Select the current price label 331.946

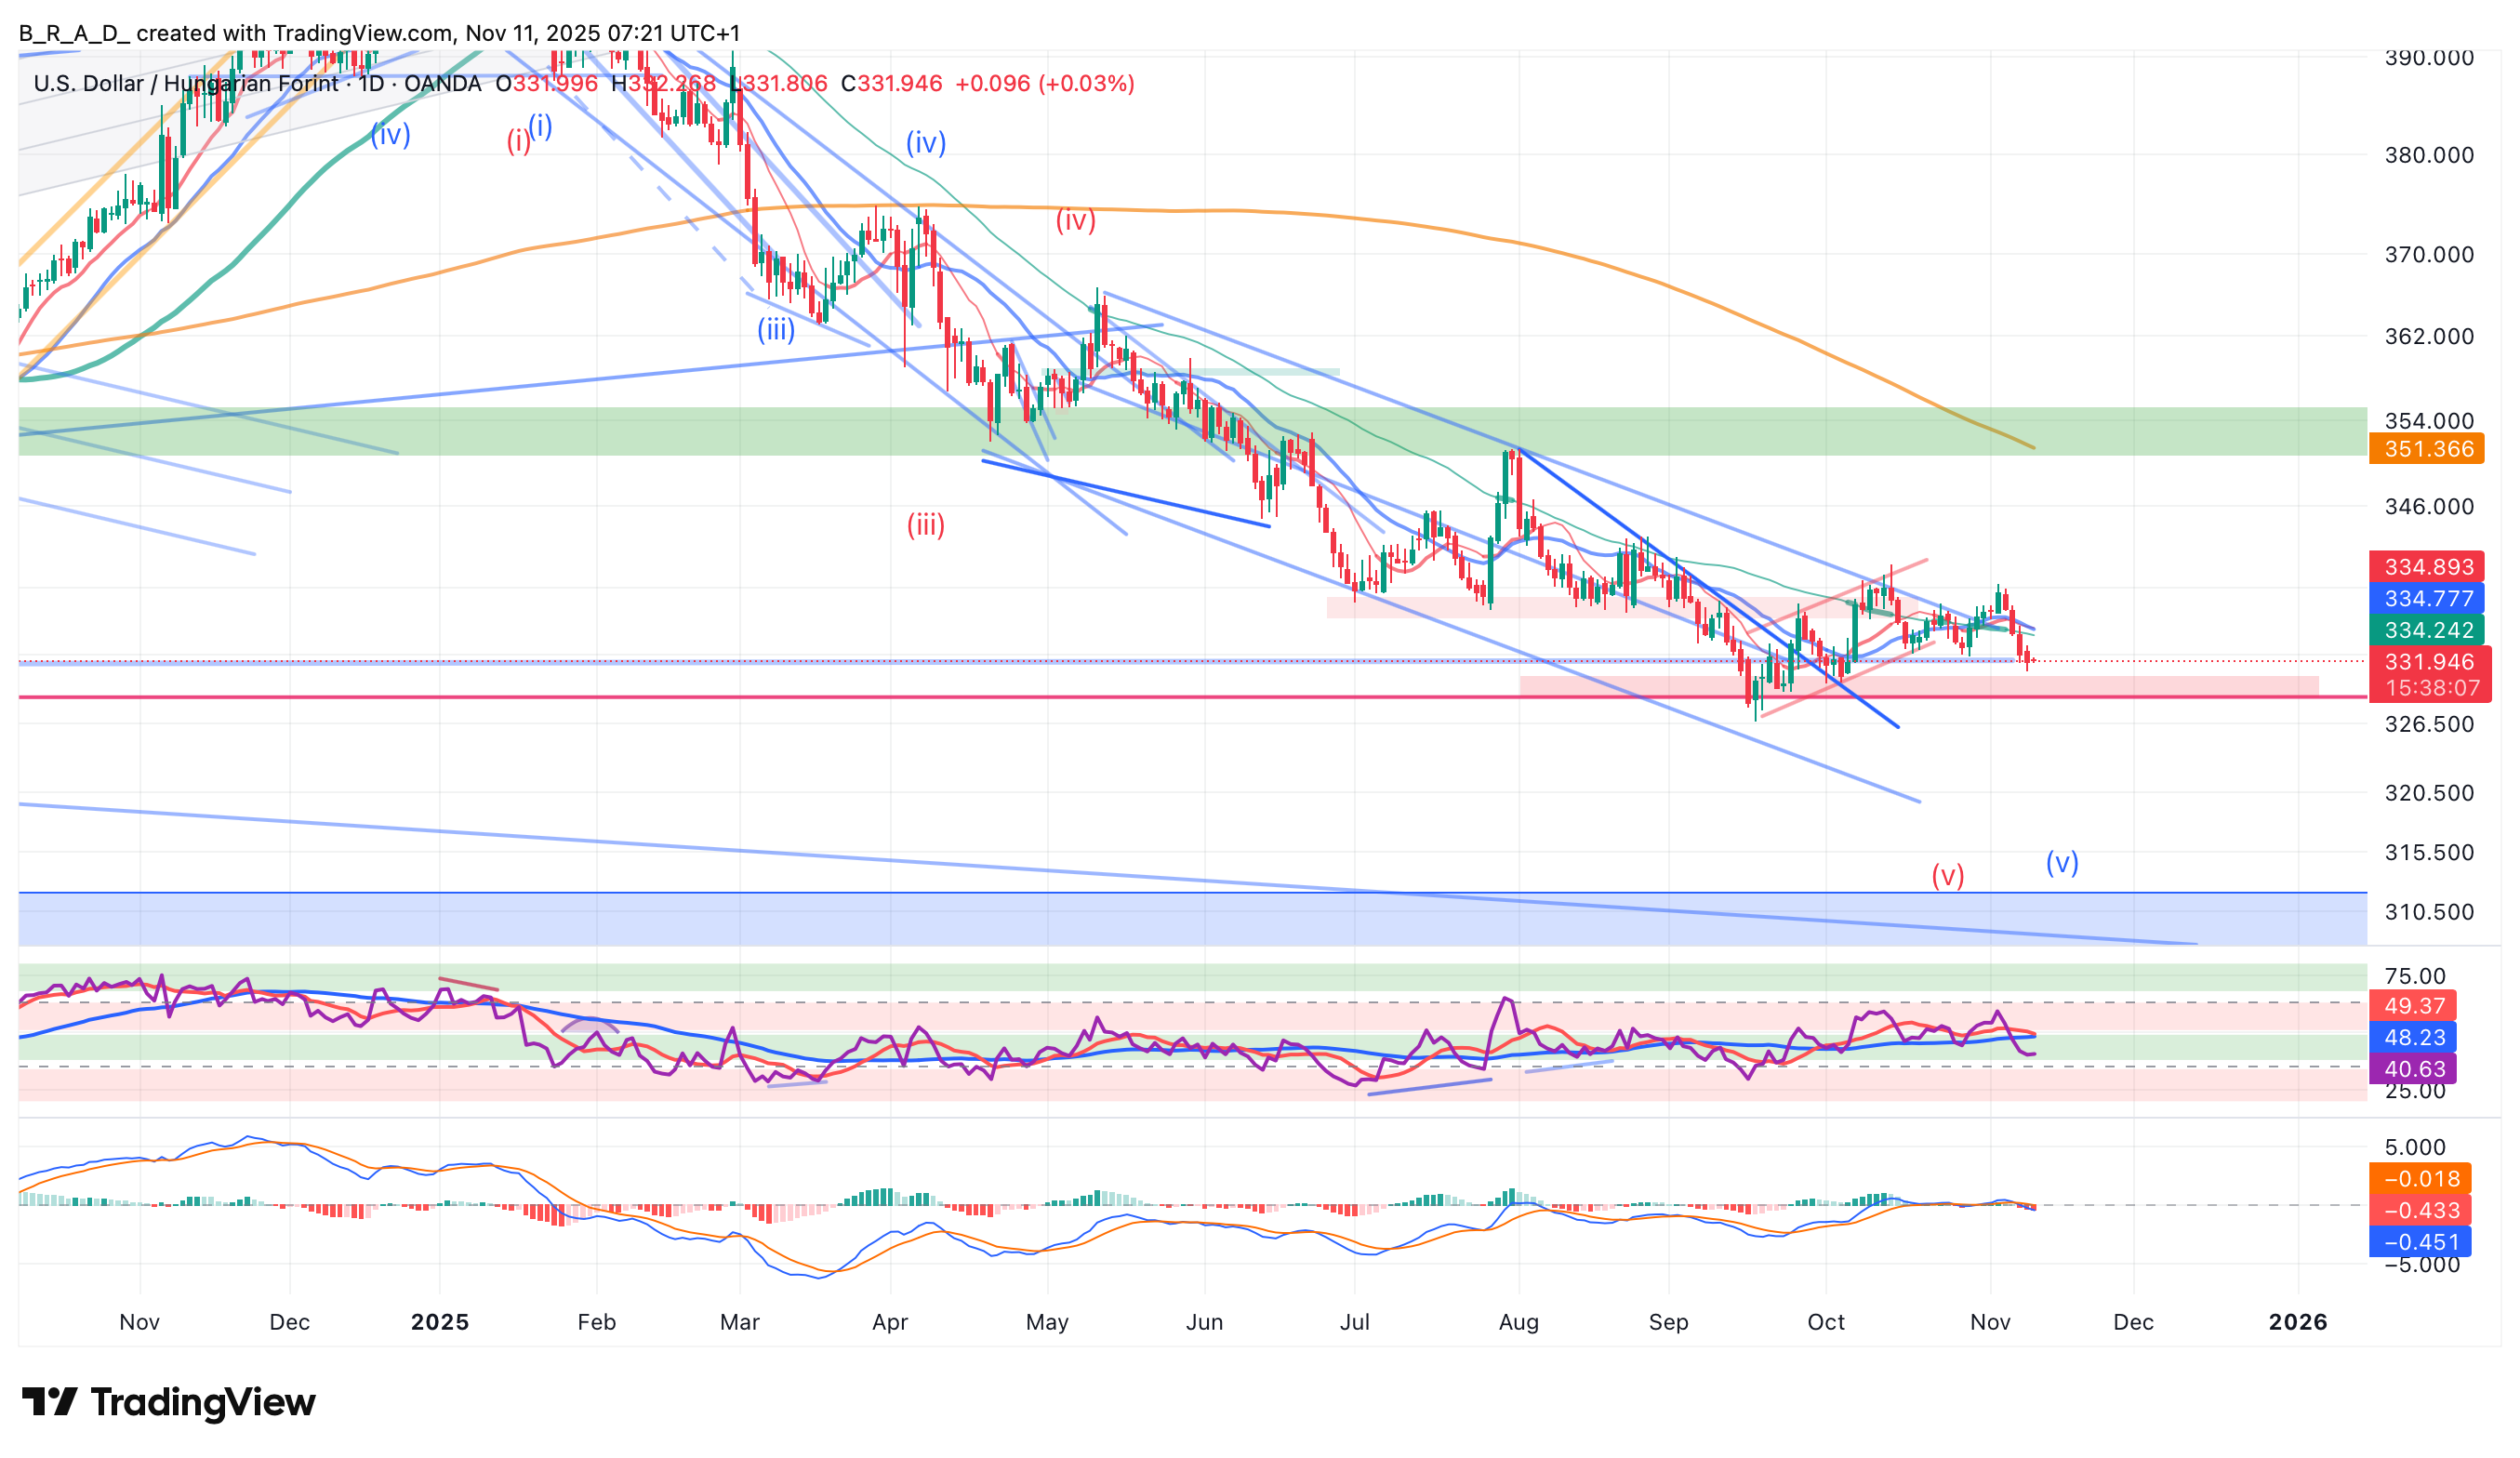(x=2429, y=662)
